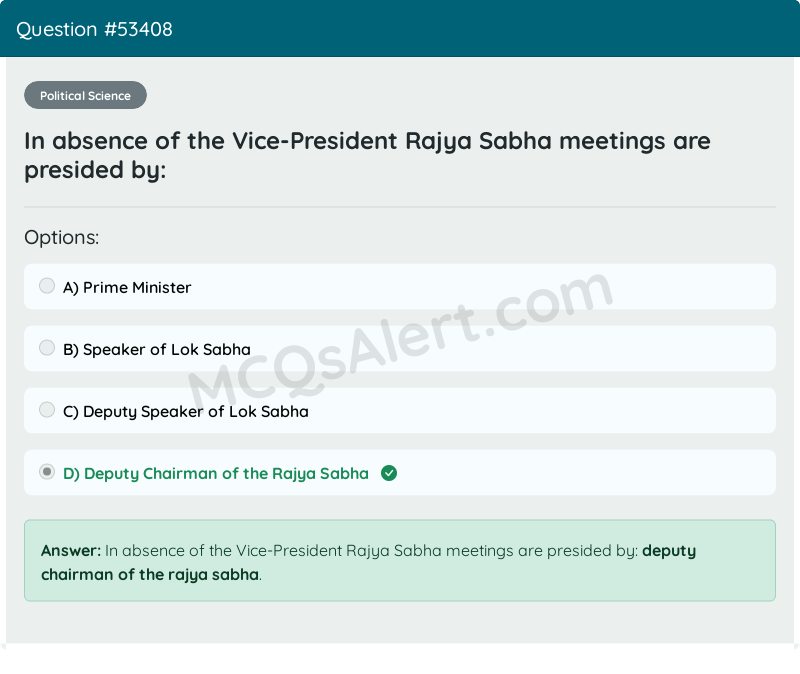800x674 pixels.
Task: Select radio button for option C
Action: tap(47, 409)
